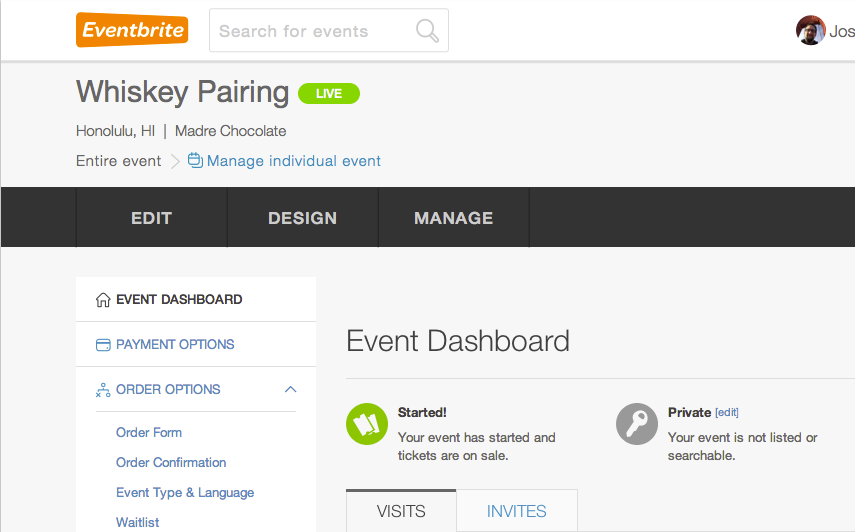Screen dimensions: 855x532
Task: Click the search magnifier icon
Action: pyautogui.click(x=427, y=31)
